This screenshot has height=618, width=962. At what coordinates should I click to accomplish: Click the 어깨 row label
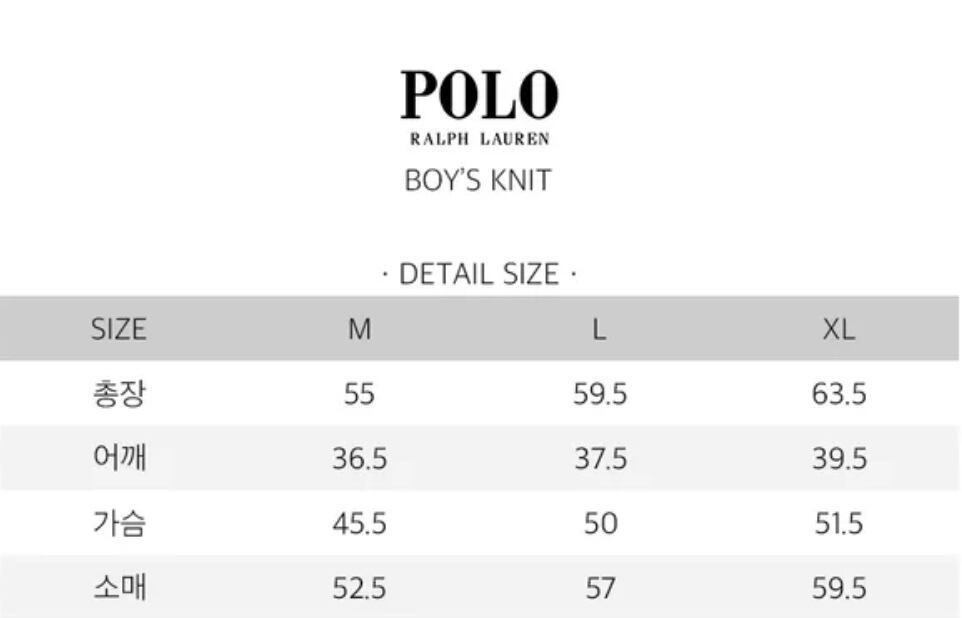click(119, 459)
